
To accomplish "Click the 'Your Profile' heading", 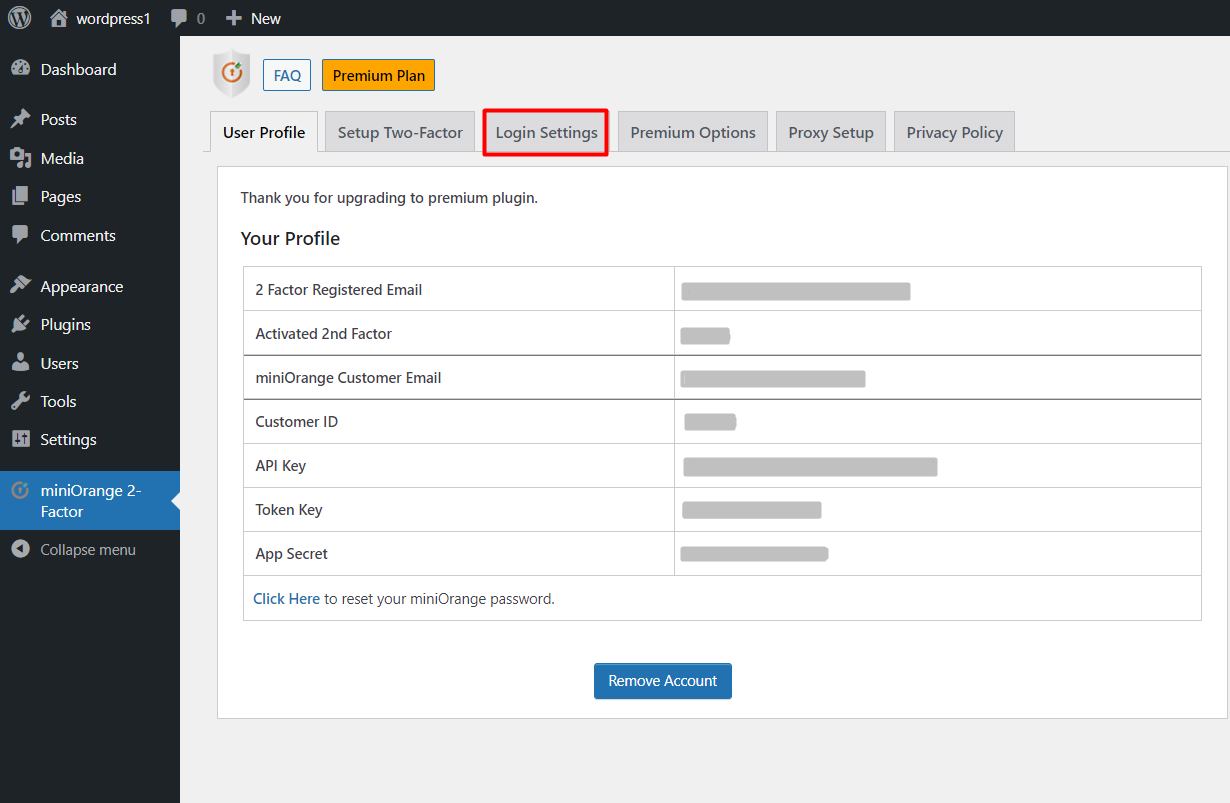I will click(290, 238).
